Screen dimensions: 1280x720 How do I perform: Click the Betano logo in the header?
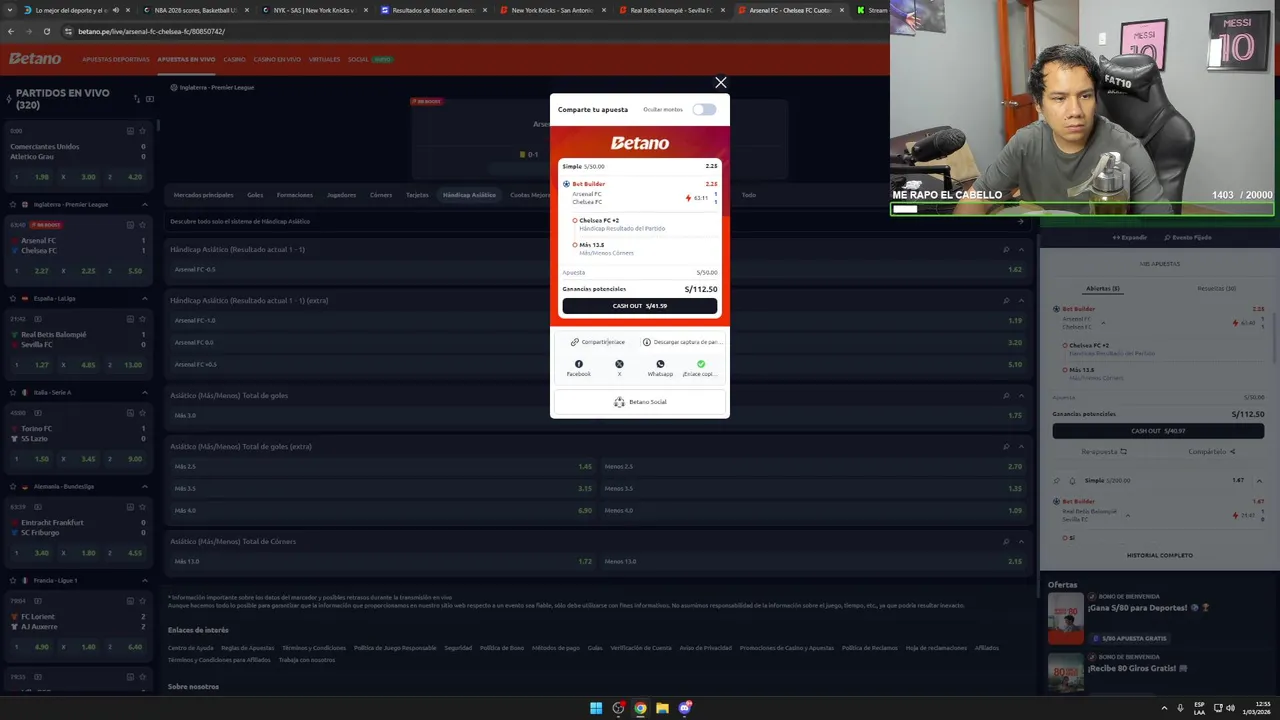(x=35, y=59)
